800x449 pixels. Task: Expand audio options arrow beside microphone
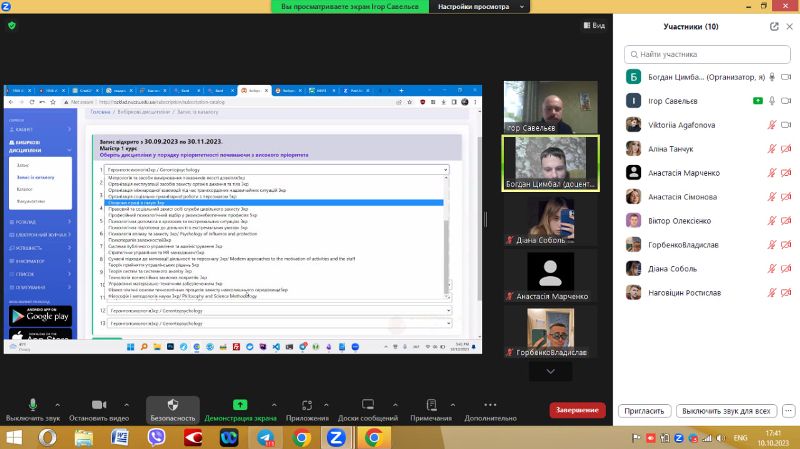click(56, 402)
